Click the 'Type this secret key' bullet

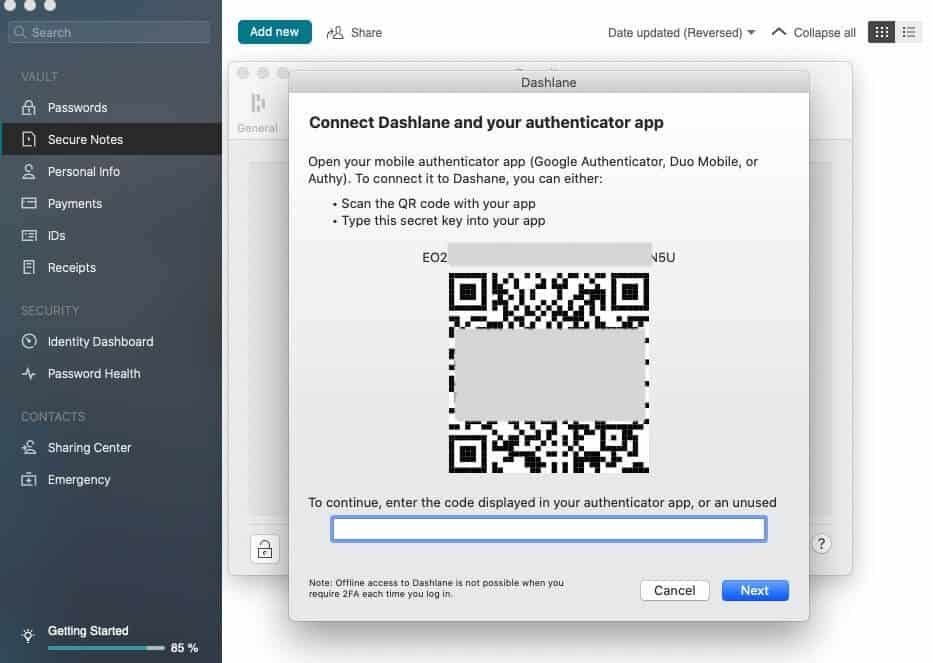point(439,220)
